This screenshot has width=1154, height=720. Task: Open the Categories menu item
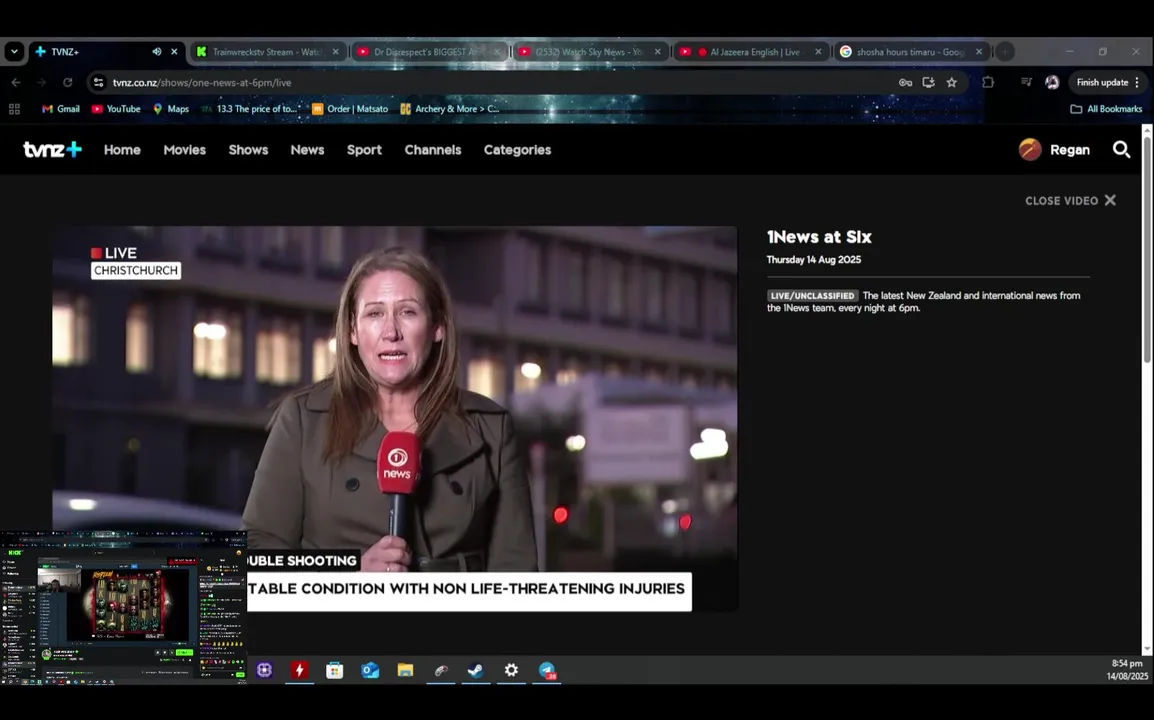coord(517,149)
